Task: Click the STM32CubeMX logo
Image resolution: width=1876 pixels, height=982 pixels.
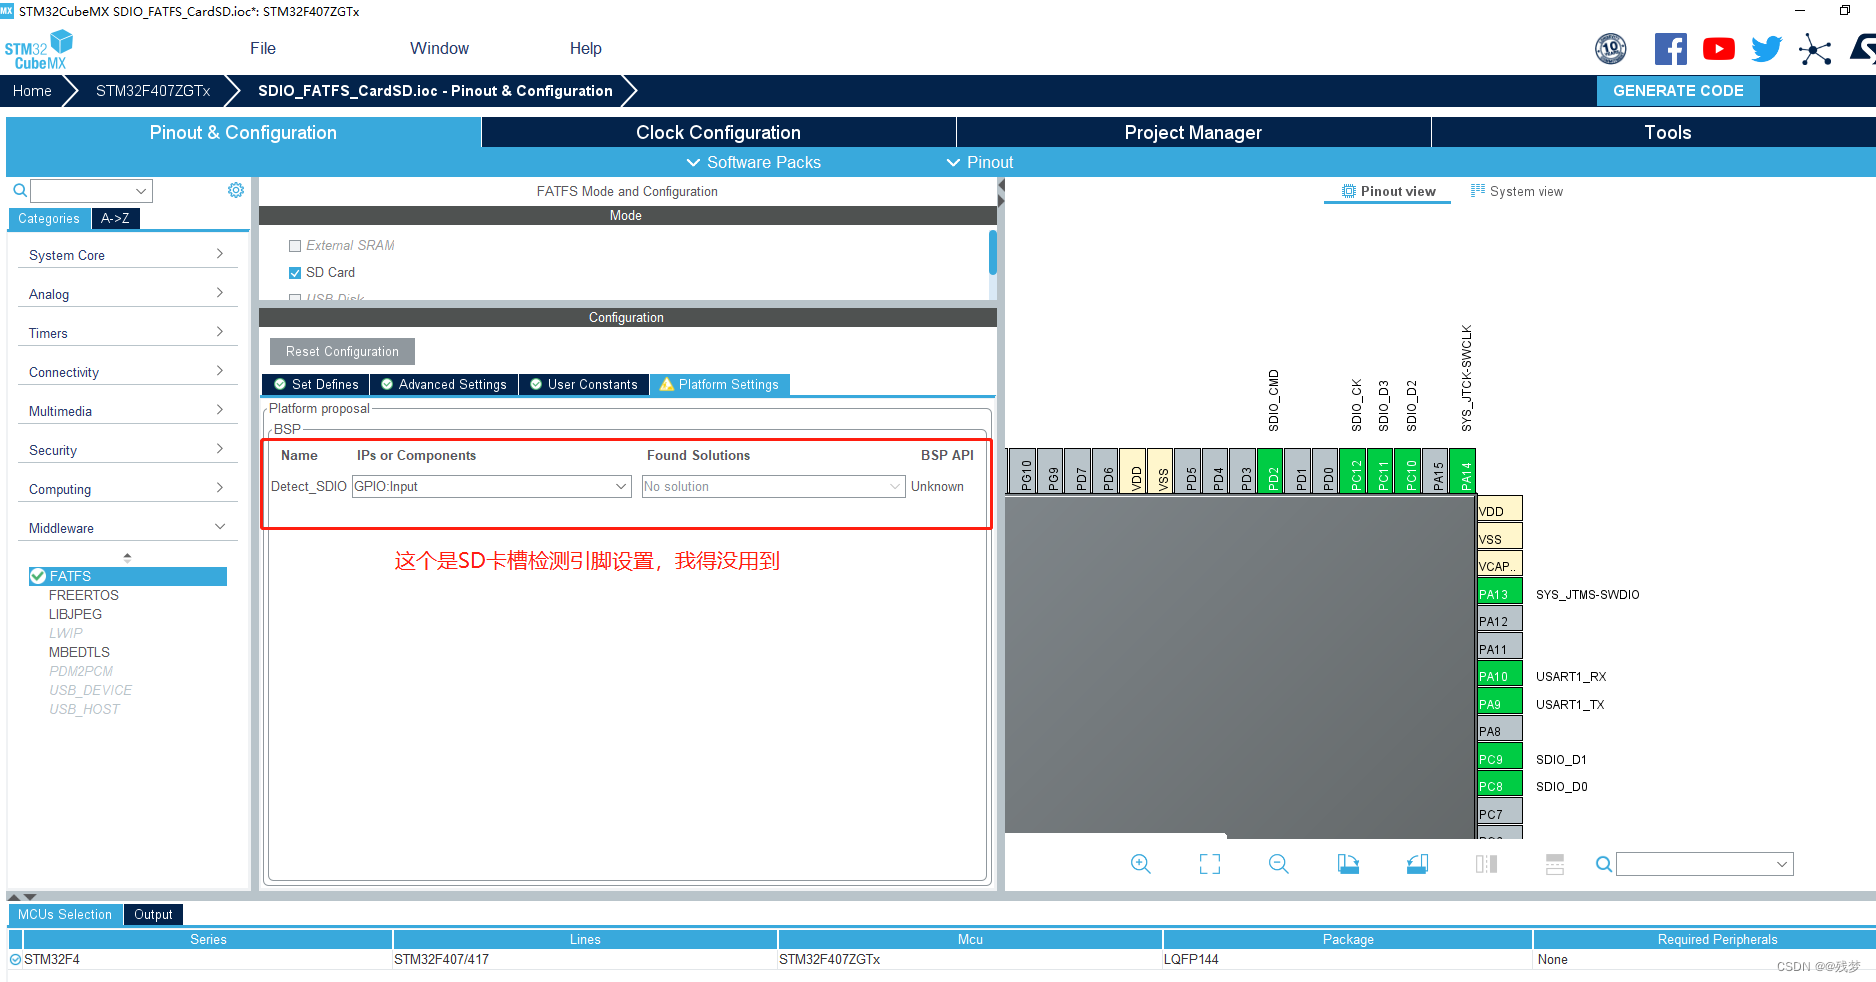Action: [x=39, y=50]
